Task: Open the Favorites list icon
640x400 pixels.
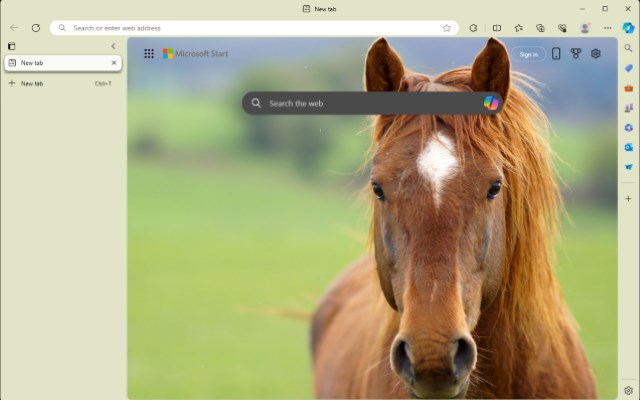Action: [x=519, y=28]
